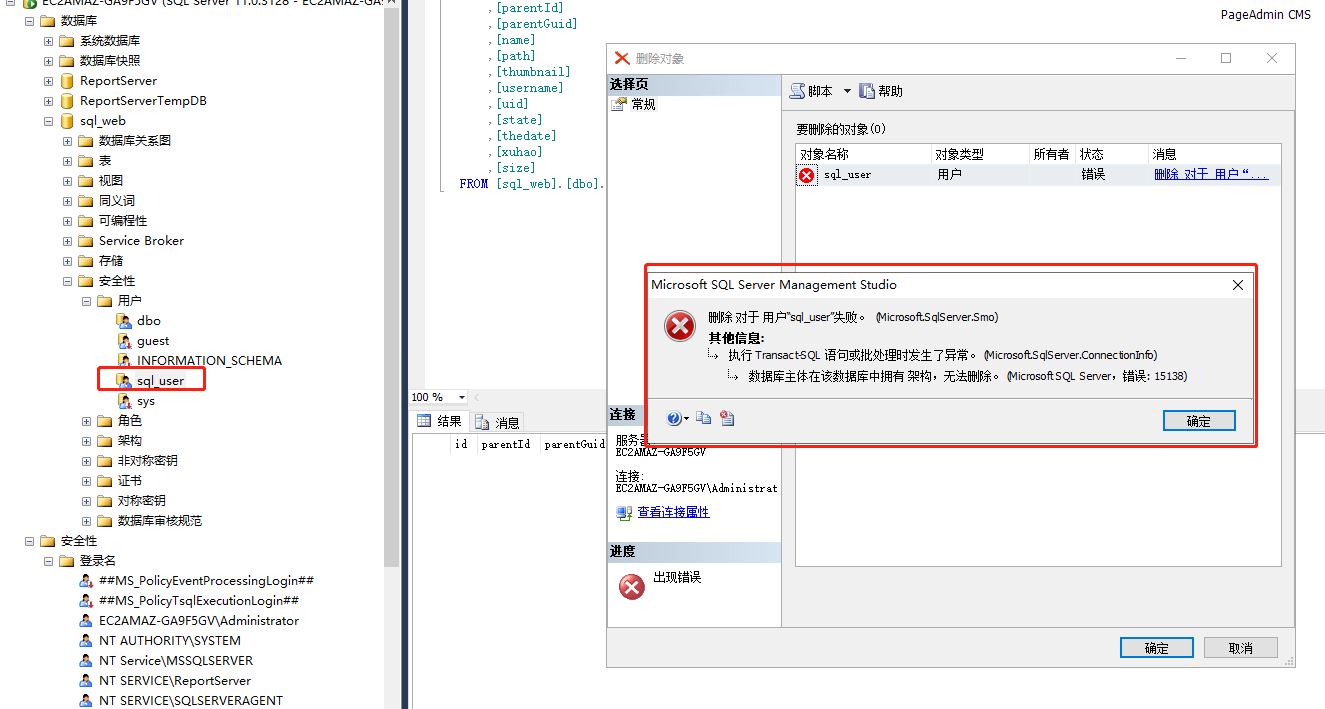The width and height of the screenshot is (1325, 709).
Task: Select the sys user icon
Action: [124, 401]
